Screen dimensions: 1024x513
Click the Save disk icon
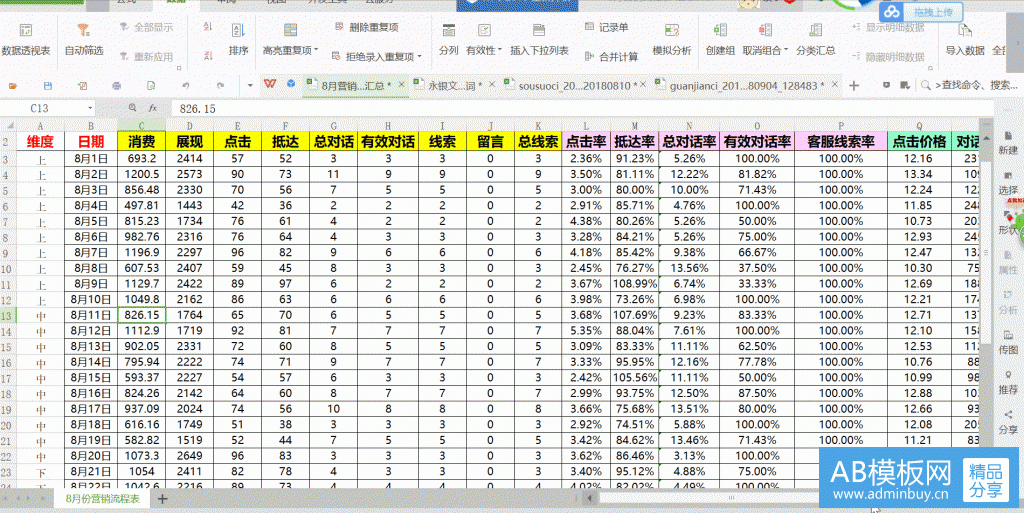[x=48, y=86]
